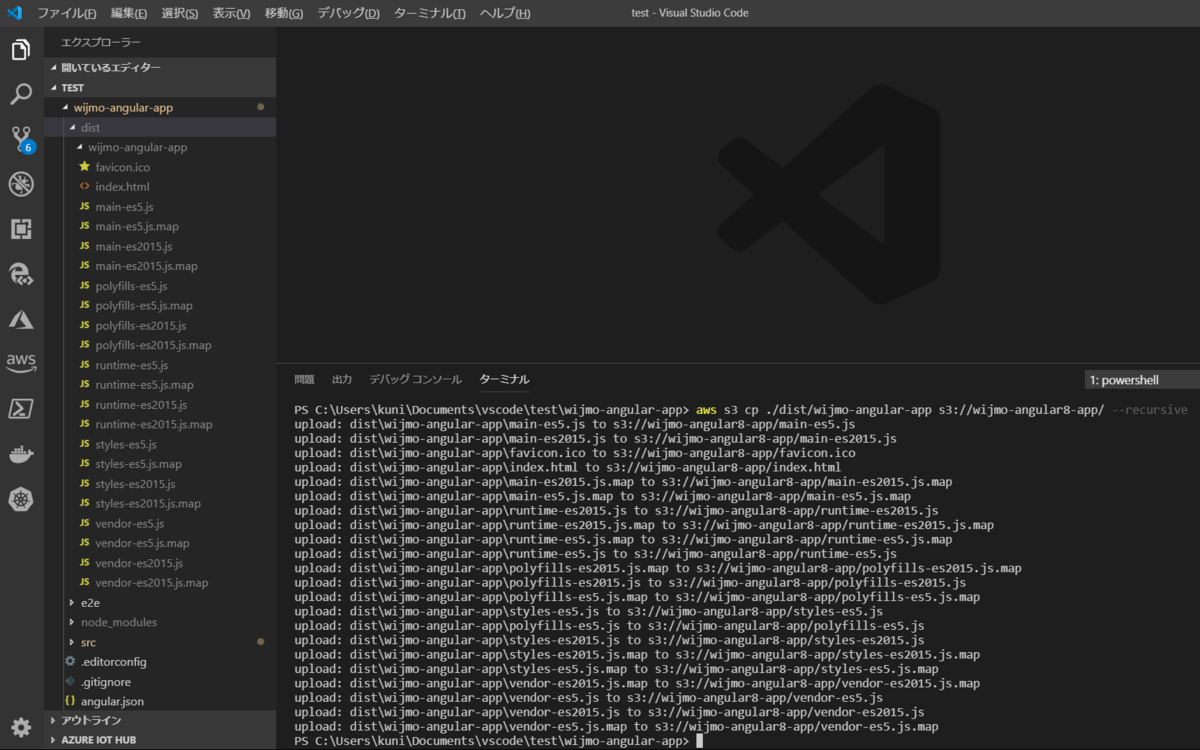Collapse the dist folder
1200x750 pixels.
(x=160, y=127)
